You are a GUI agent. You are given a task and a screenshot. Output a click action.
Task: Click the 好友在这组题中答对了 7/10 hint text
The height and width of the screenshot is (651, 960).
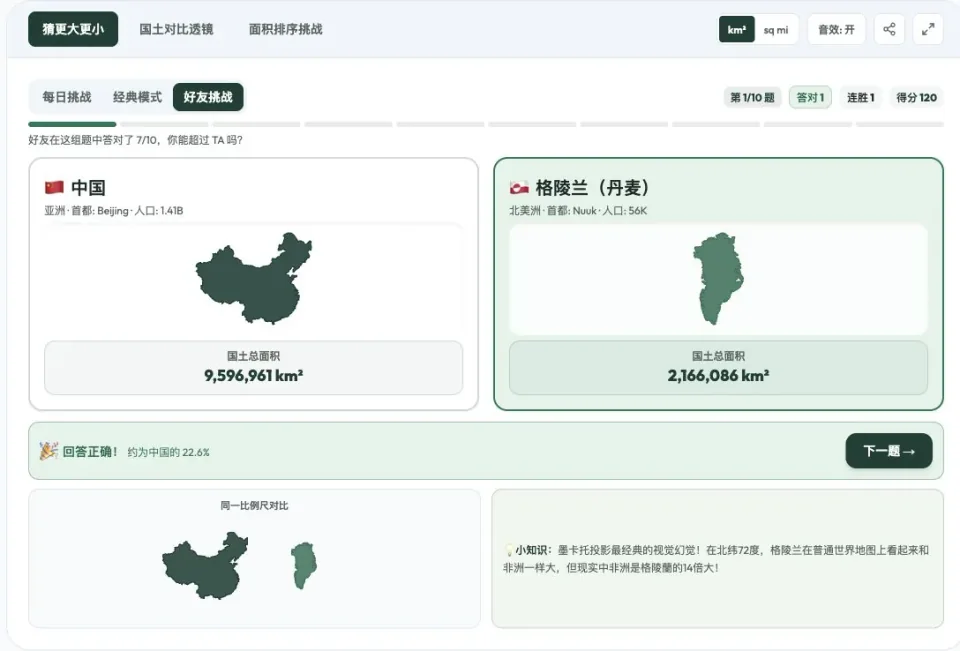pyautogui.click(x=135, y=140)
